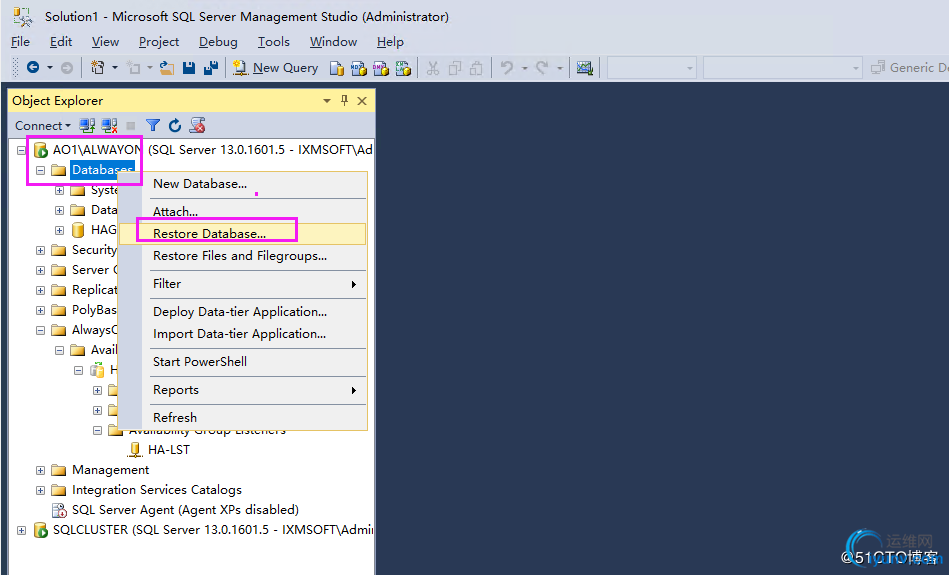The height and width of the screenshot is (575, 949).
Task: Click the Disconnect icon with red X
Action: pos(110,125)
